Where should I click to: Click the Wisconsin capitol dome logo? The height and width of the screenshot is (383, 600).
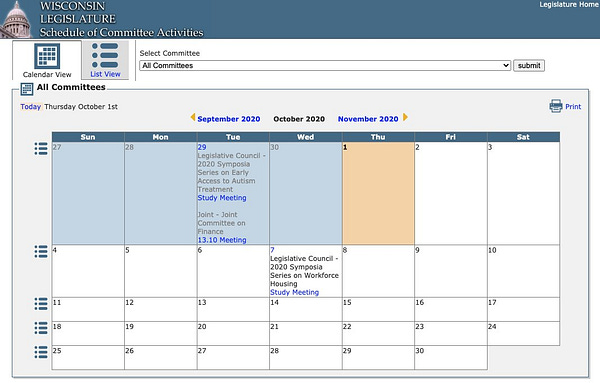[16, 19]
